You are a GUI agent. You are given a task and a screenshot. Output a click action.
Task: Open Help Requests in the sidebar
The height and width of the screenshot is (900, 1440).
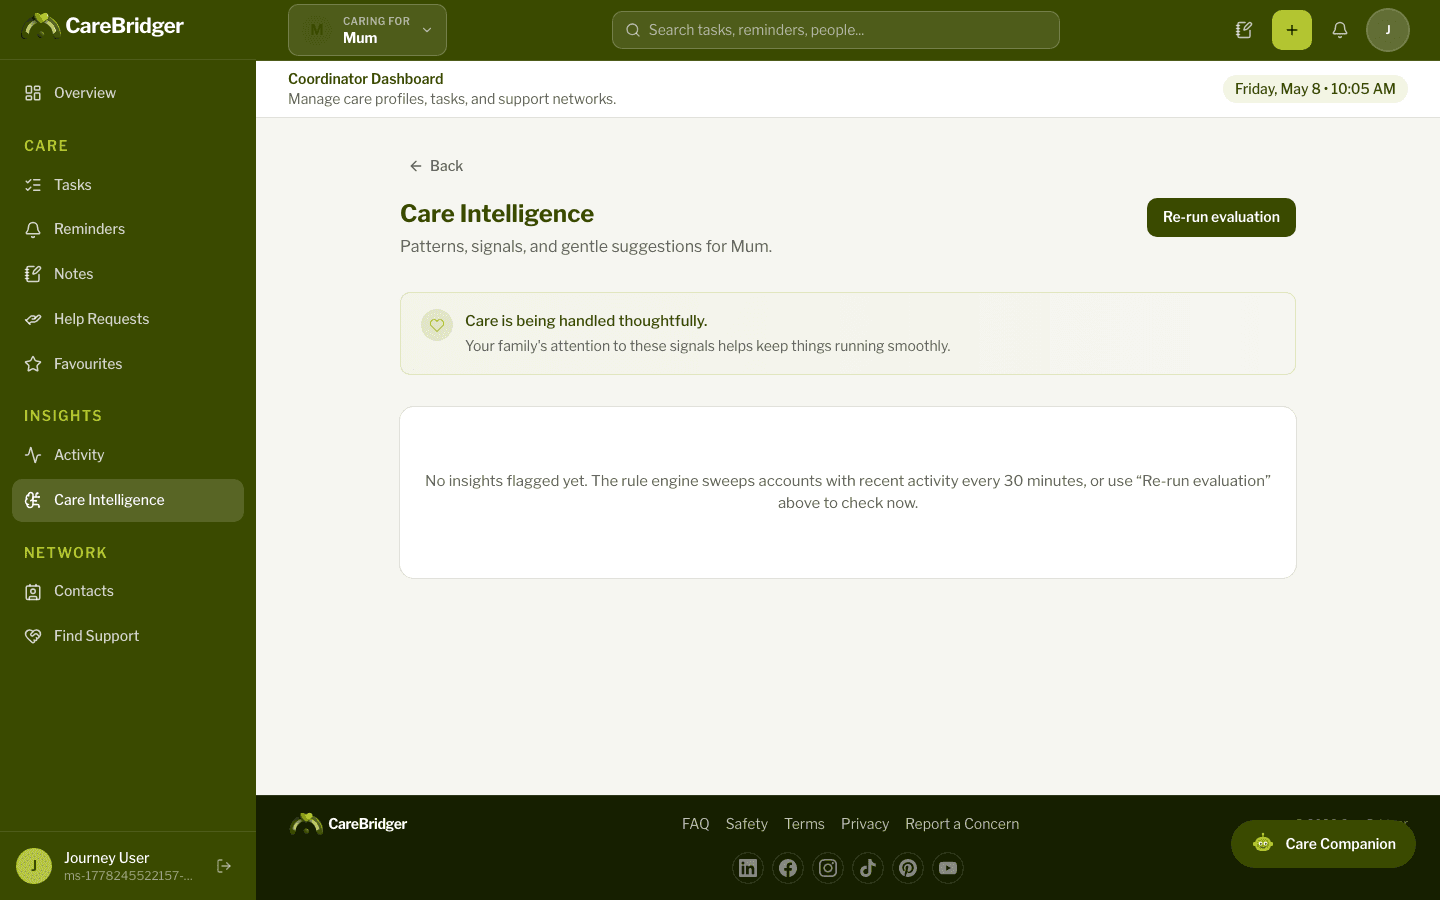[x=128, y=319]
